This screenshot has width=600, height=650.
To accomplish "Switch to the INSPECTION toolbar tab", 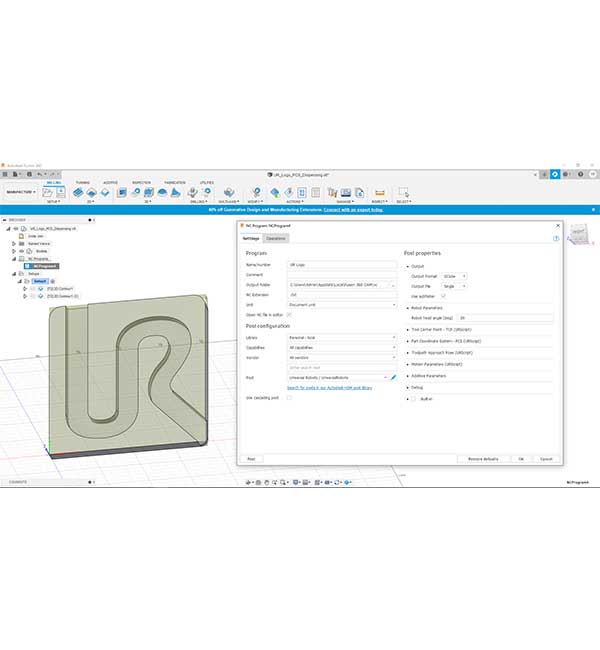I will (x=141, y=182).
